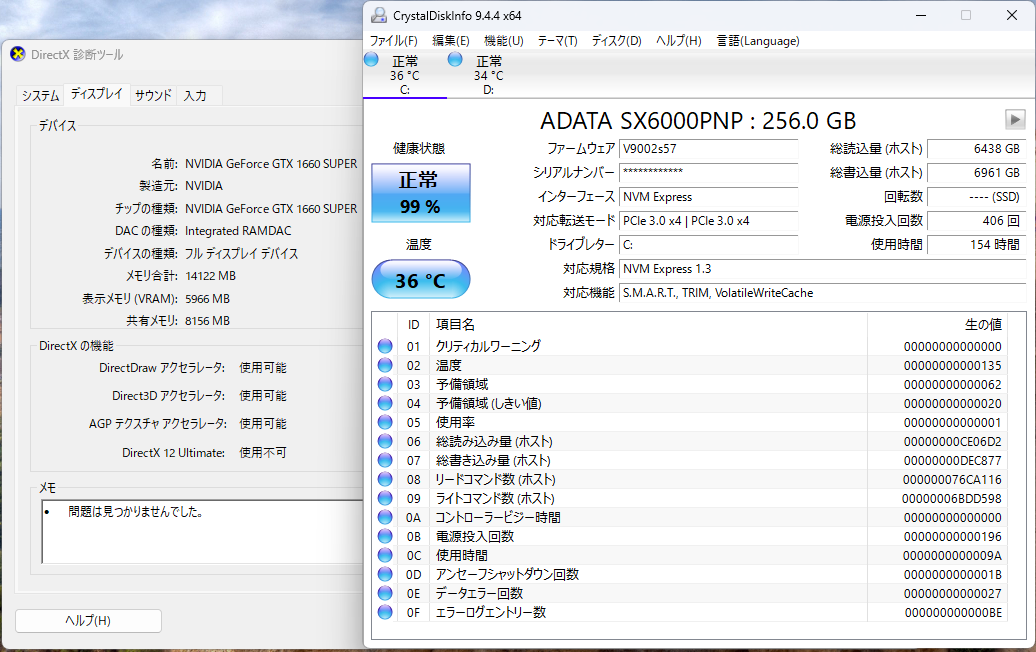Click status orb for 使用率 row
Screen dimensions: 1036x652
point(385,422)
